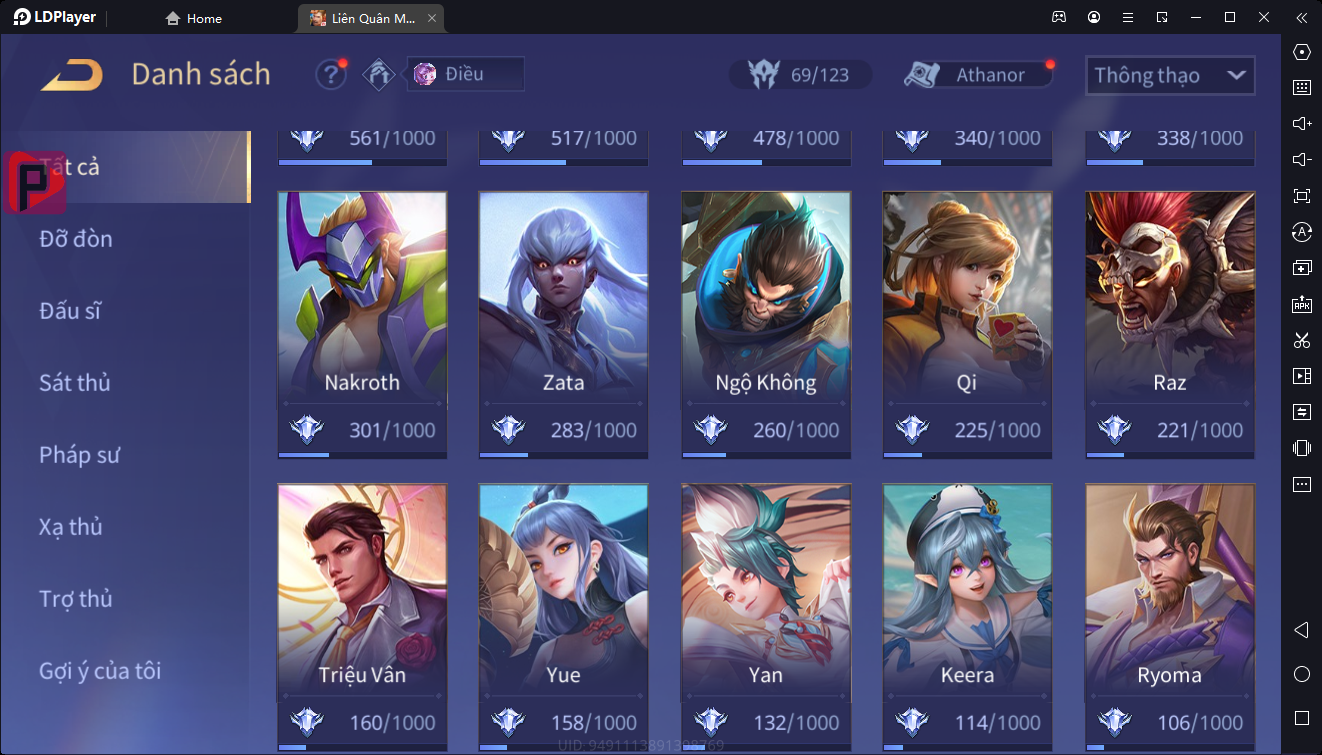1322x755 pixels.
Task: Click LDPlayer volume up icon
Action: pos(1301,124)
